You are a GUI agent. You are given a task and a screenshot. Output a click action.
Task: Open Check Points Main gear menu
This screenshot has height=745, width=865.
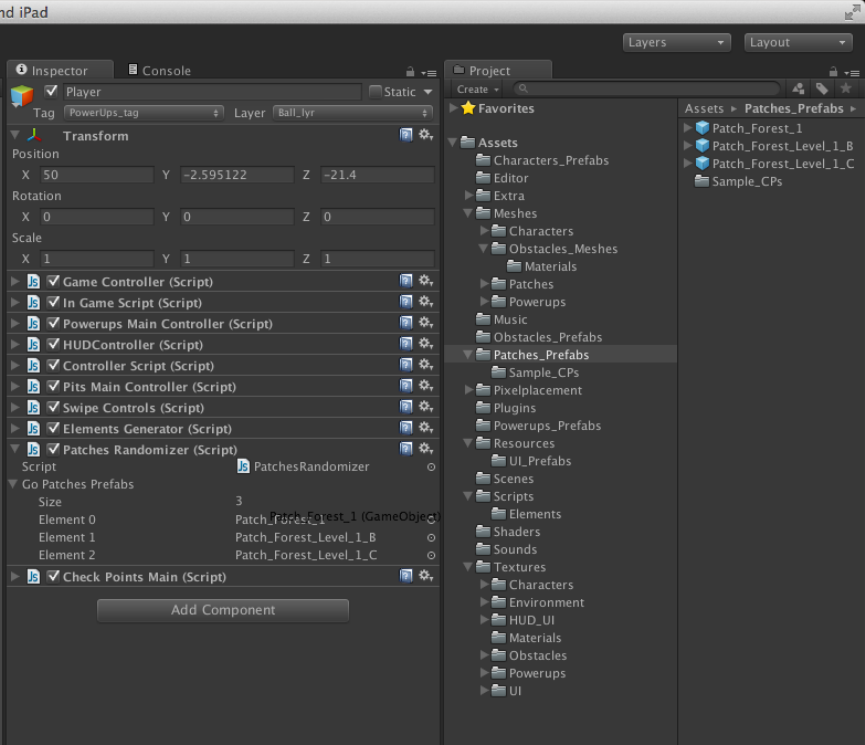pyautogui.click(x=425, y=576)
